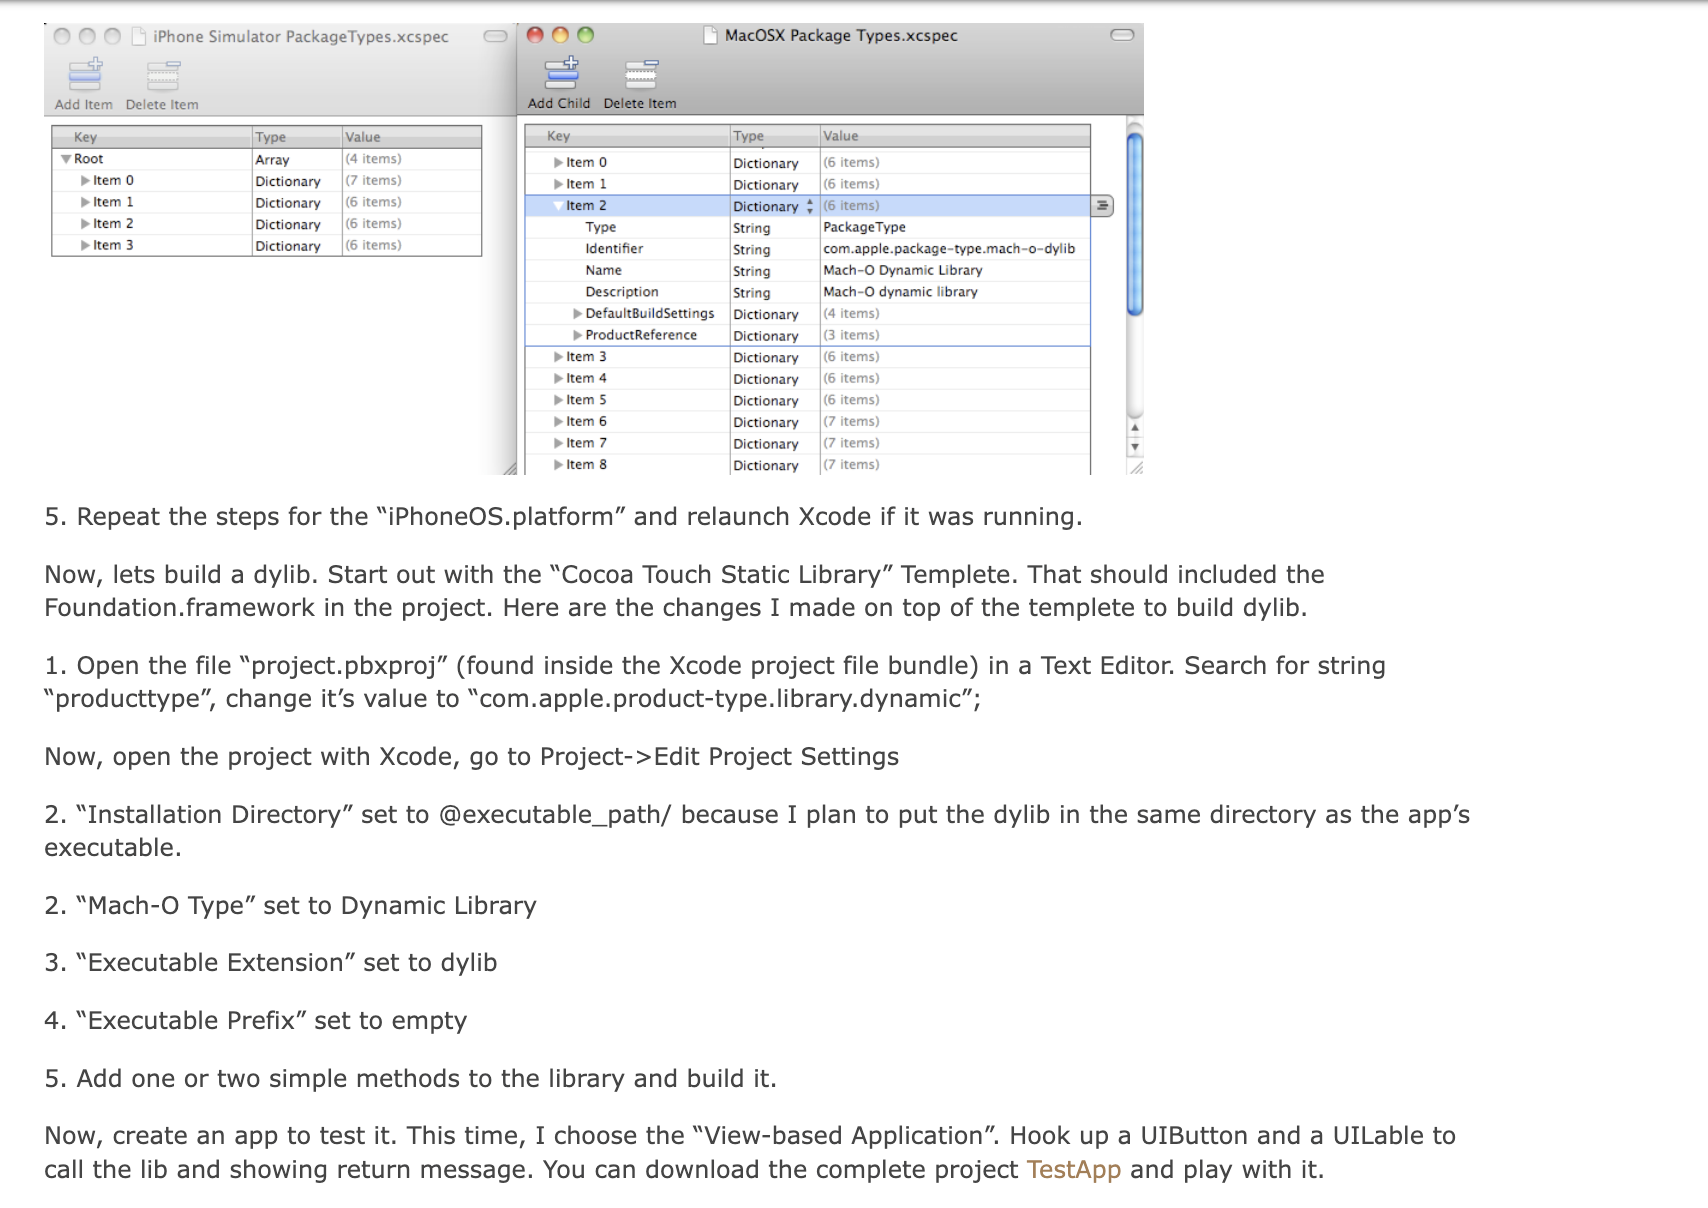
Task: Select '(4 items)' value of the Root row
Action: point(373,159)
